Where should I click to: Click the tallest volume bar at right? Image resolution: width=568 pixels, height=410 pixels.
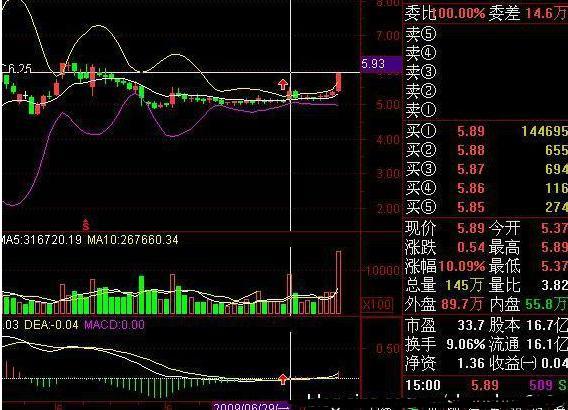(338, 282)
